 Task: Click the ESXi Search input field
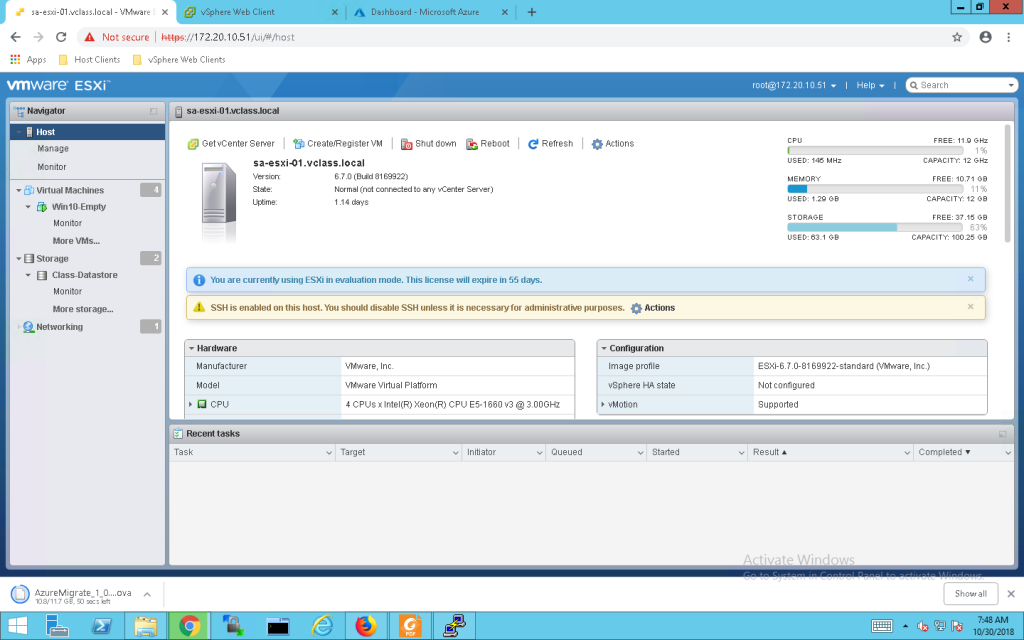click(962, 85)
